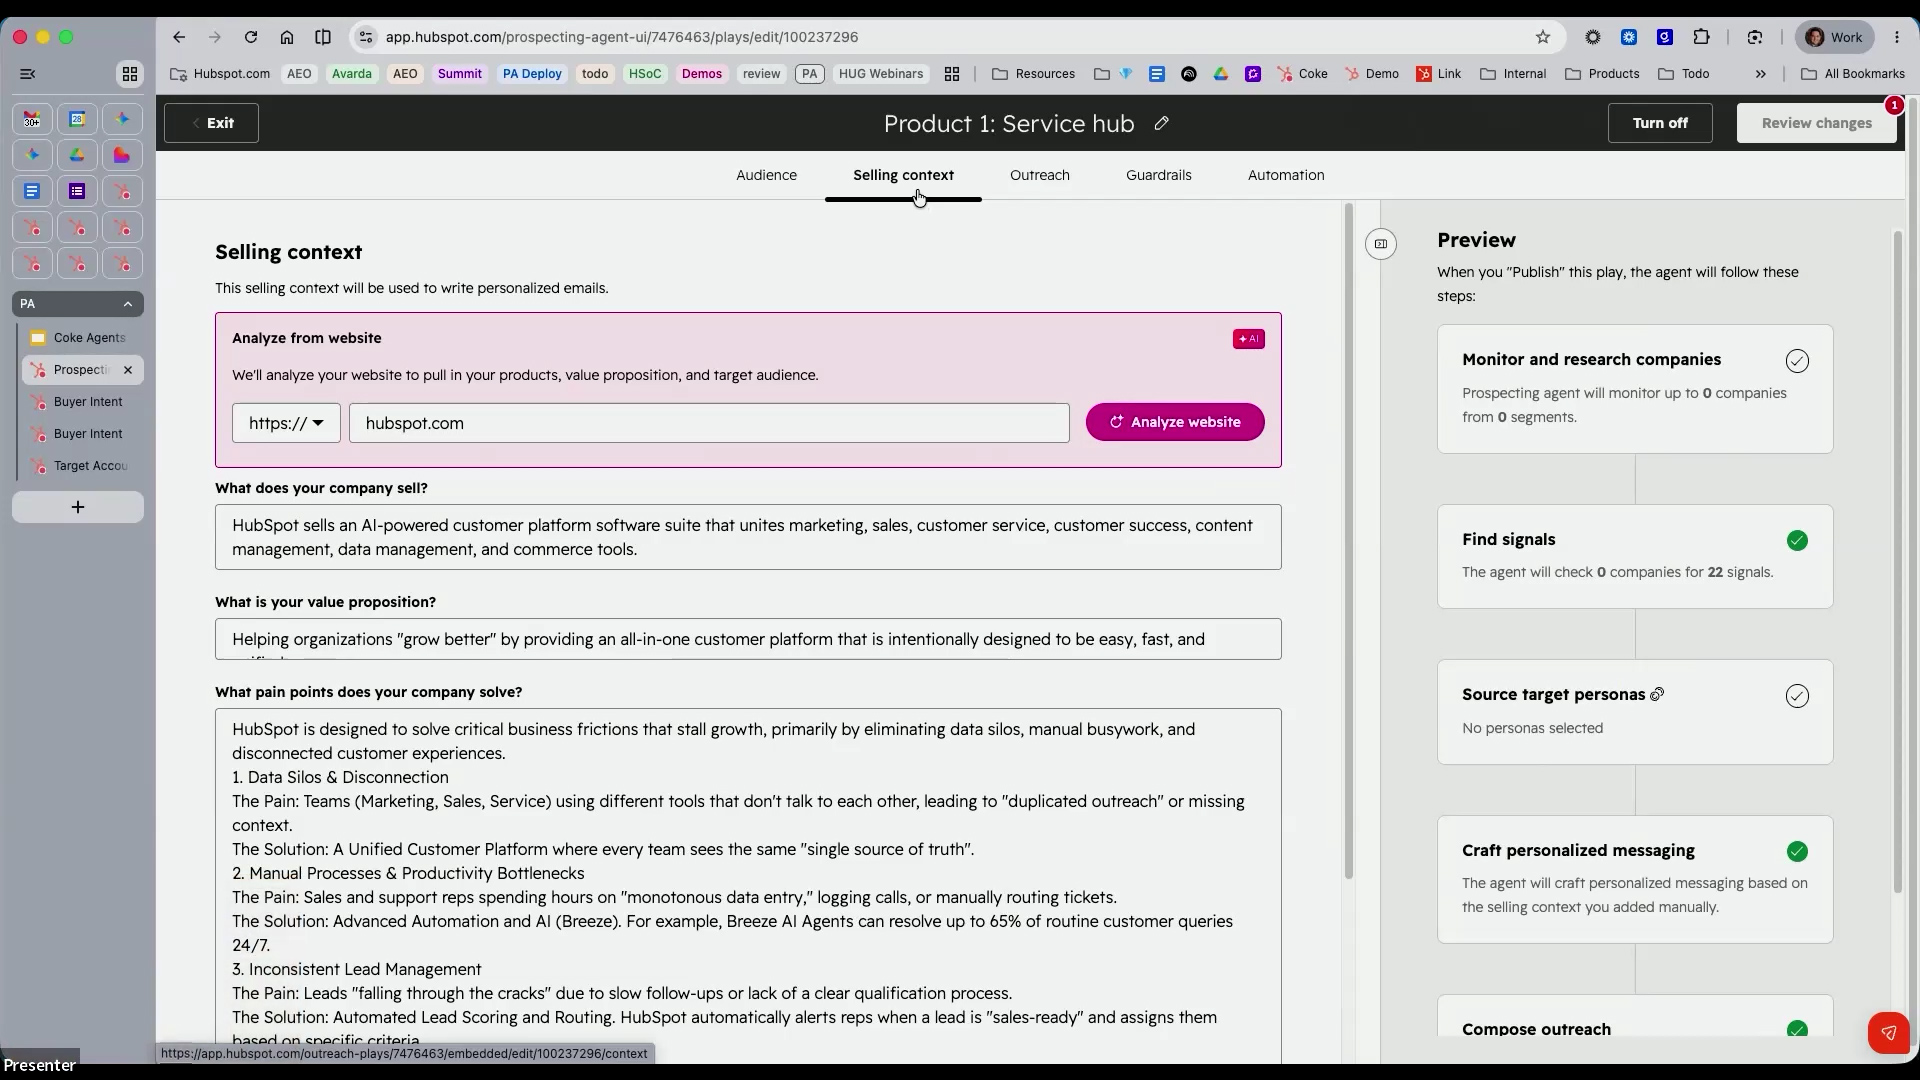
Task: Click the pencil icon to rename the play
Action: coord(1161,123)
